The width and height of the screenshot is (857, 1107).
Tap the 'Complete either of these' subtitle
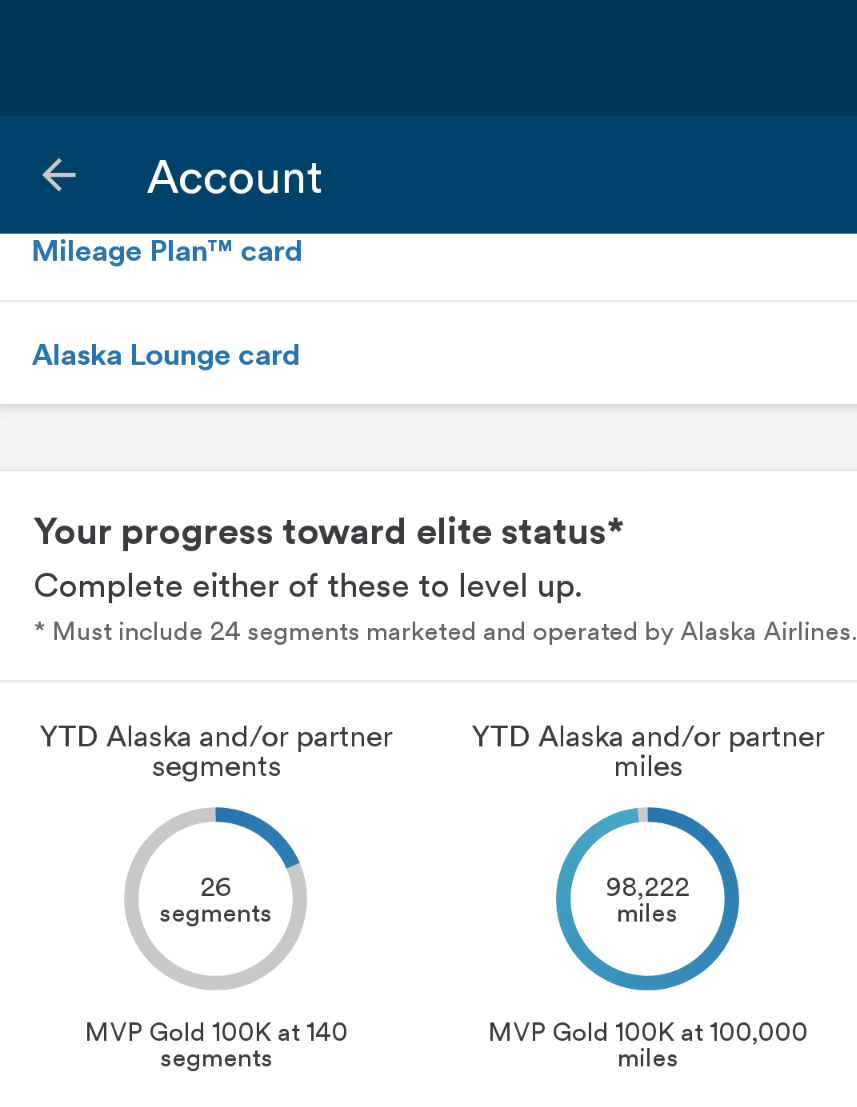point(308,586)
